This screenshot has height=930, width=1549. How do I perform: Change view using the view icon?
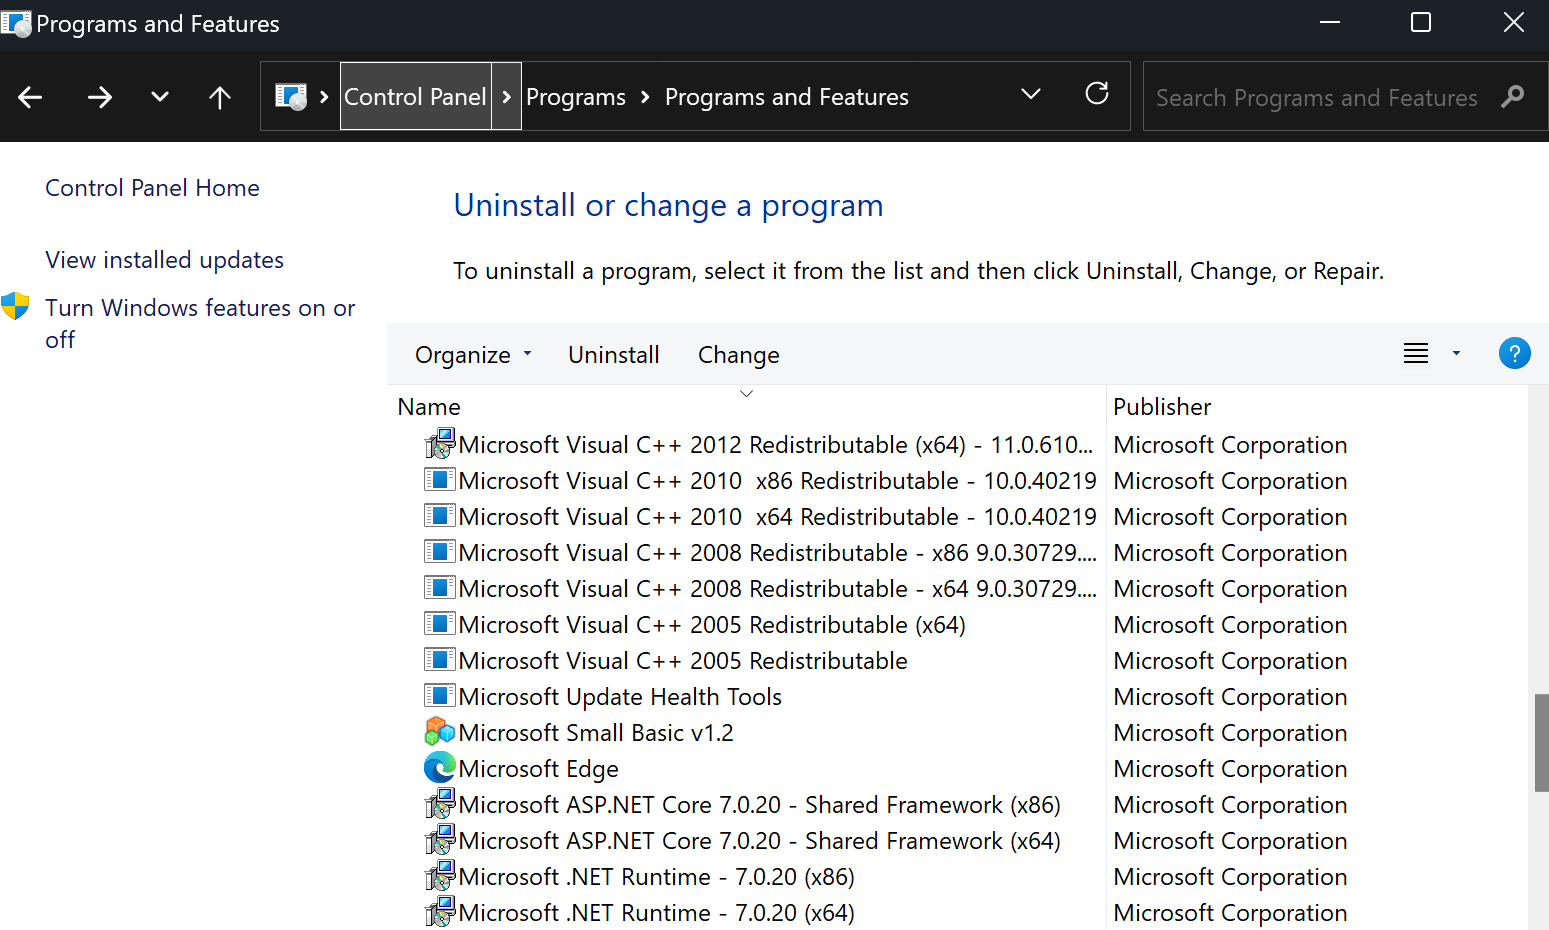[1416, 353]
